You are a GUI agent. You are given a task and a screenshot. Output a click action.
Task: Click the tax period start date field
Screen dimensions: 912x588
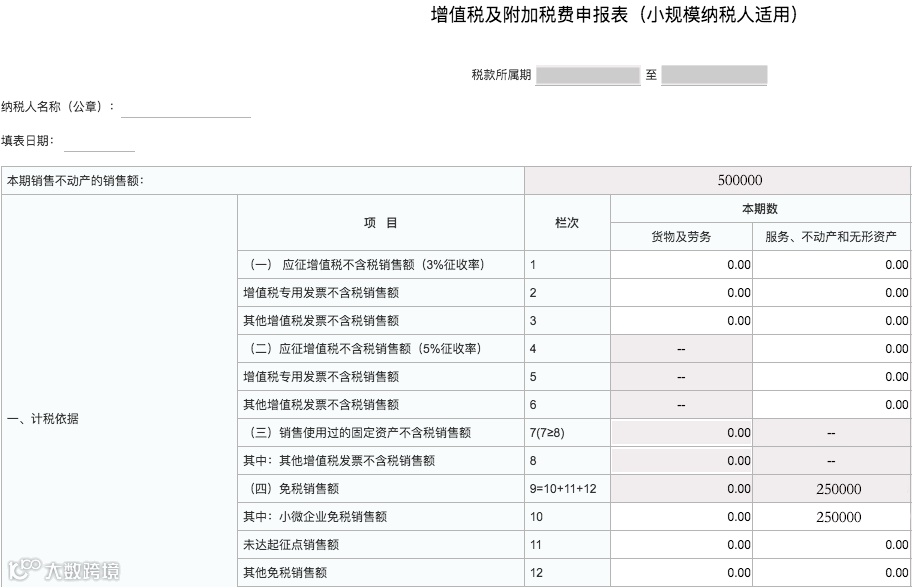(587, 75)
